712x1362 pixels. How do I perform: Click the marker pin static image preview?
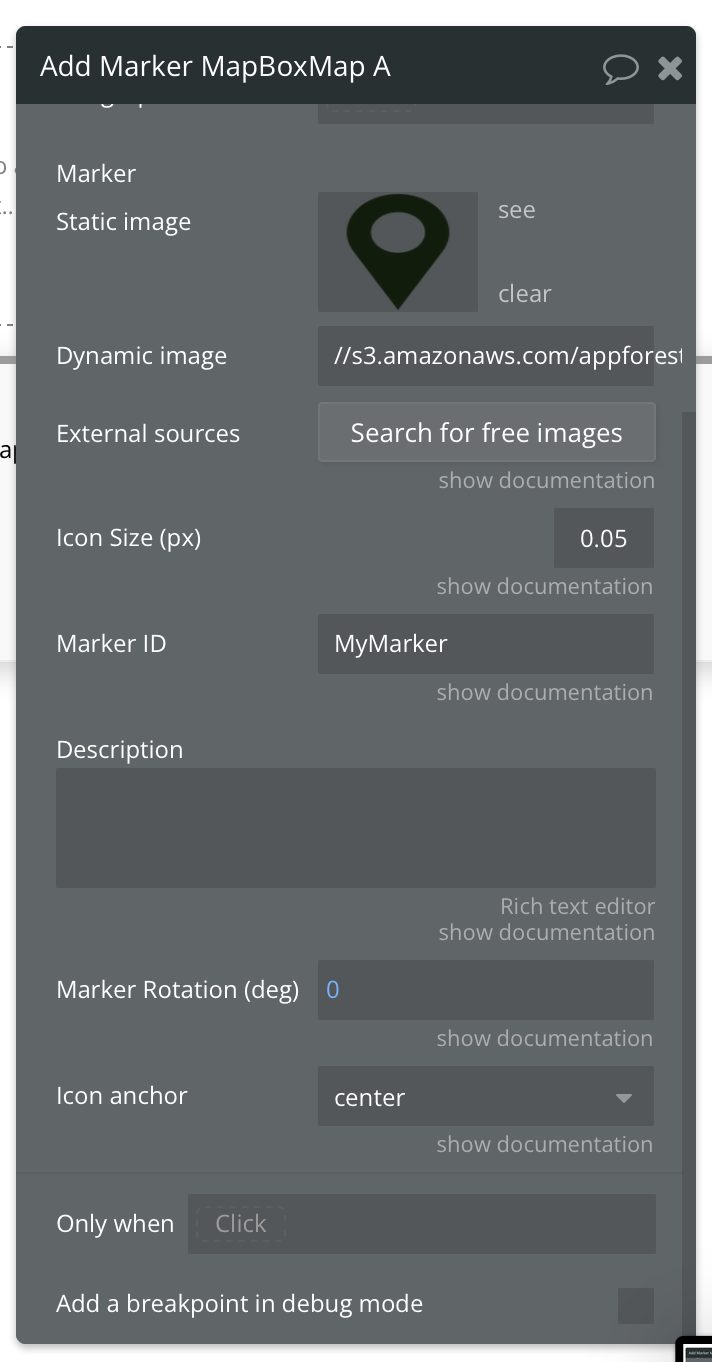[397, 251]
